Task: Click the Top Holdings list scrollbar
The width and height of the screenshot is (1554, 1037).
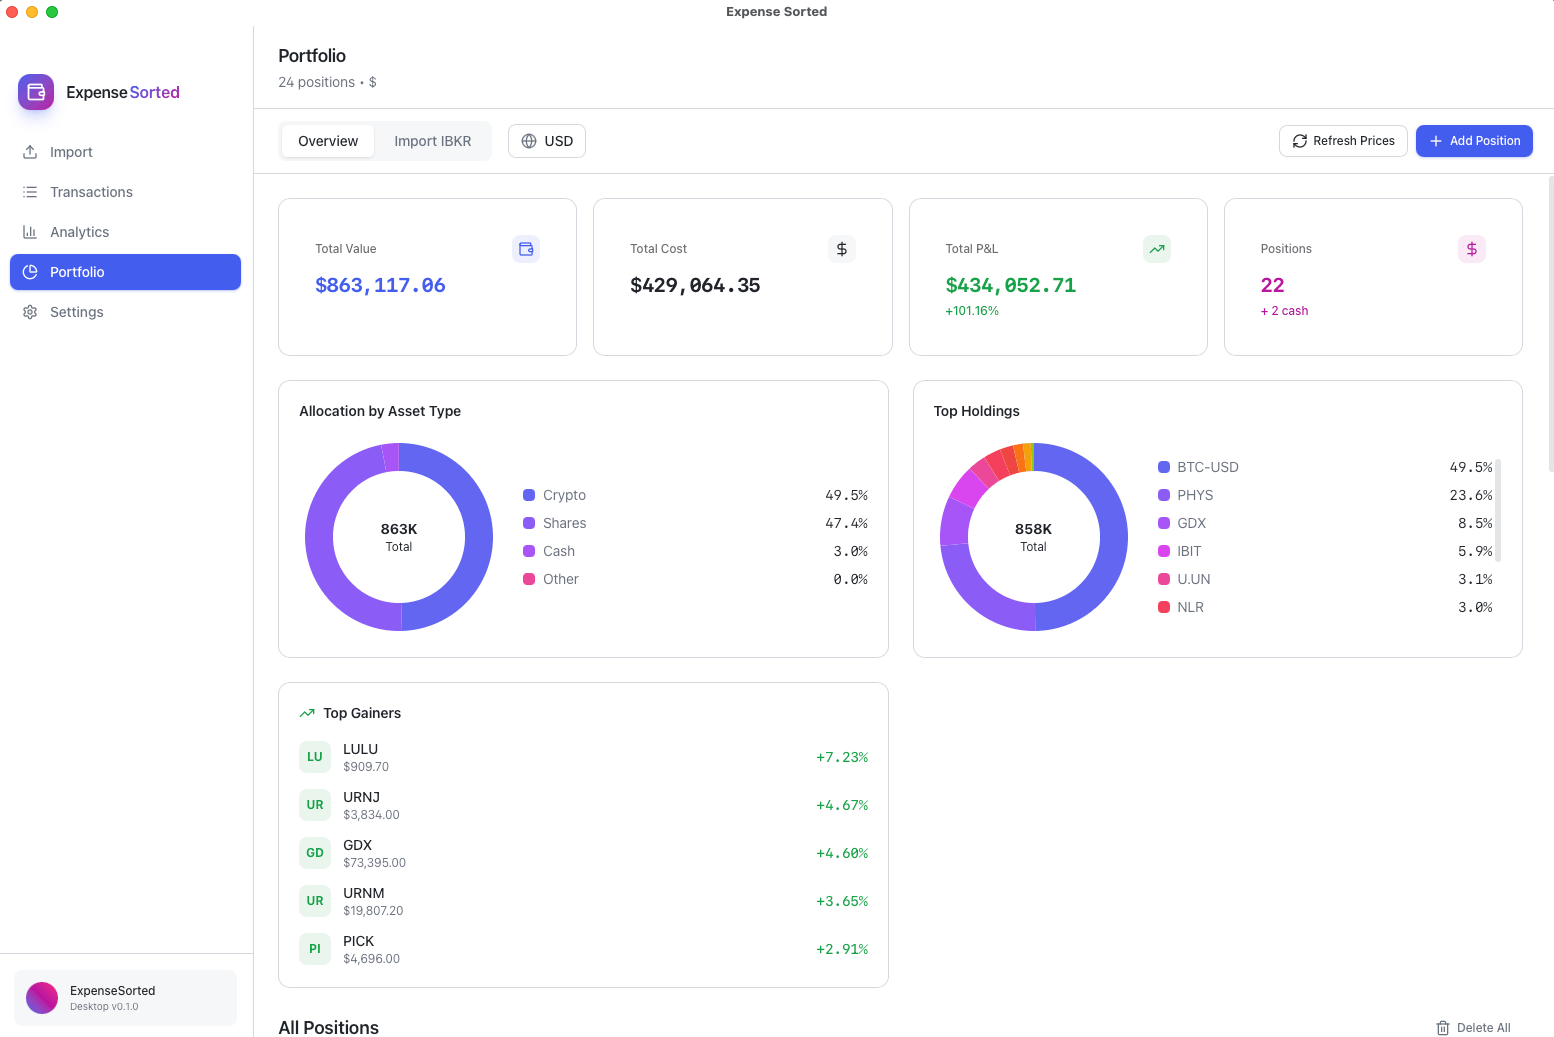Action: (x=1498, y=510)
